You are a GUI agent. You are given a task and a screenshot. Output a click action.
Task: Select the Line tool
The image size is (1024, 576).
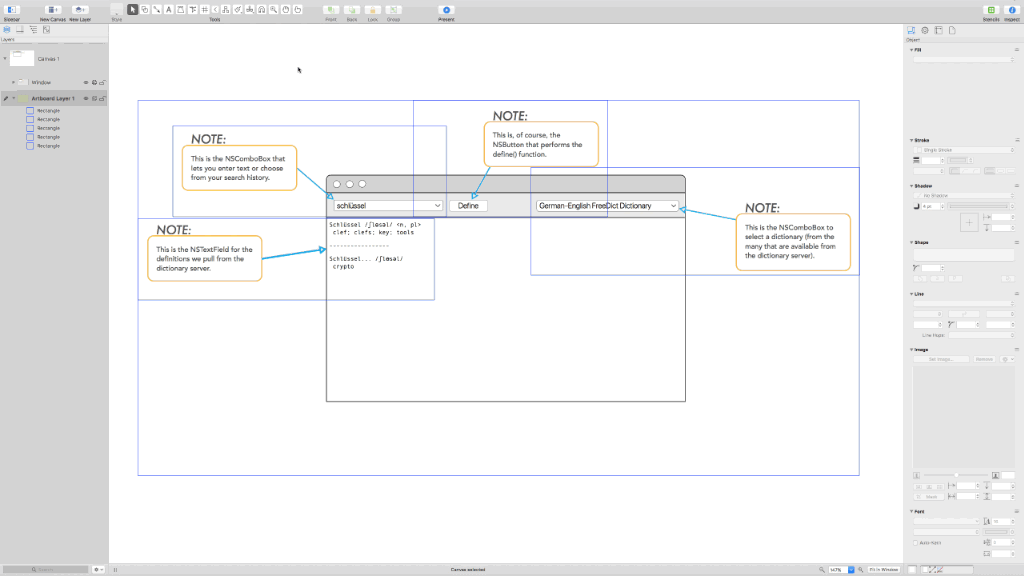(155, 10)
